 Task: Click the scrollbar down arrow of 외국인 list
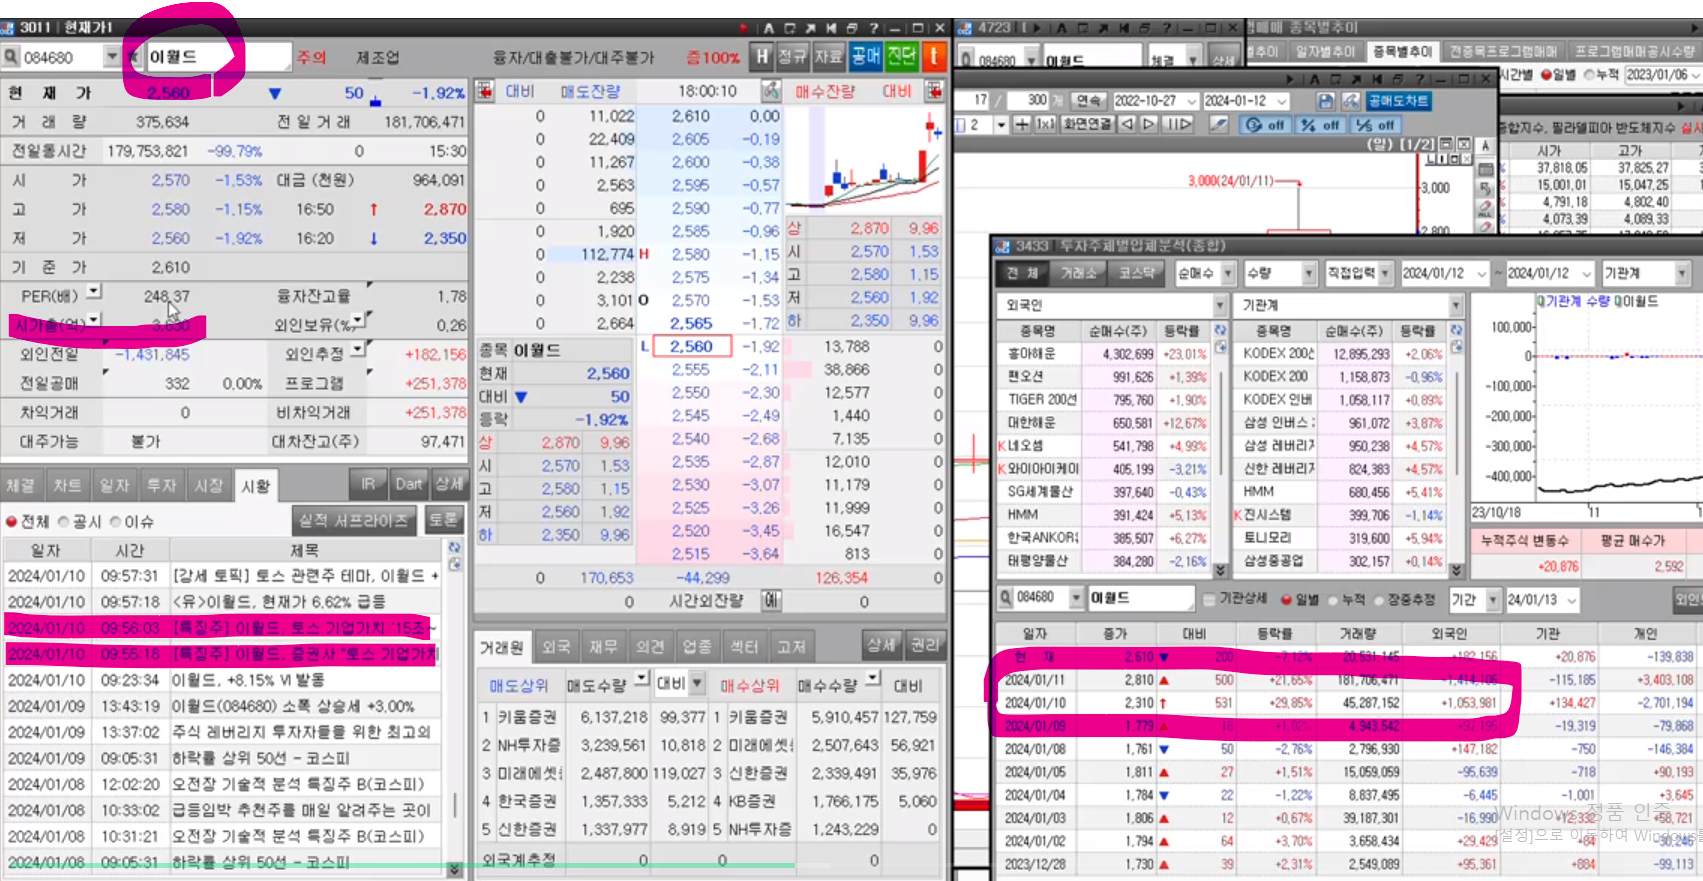pyautogui.click(x=1220, y=570)
